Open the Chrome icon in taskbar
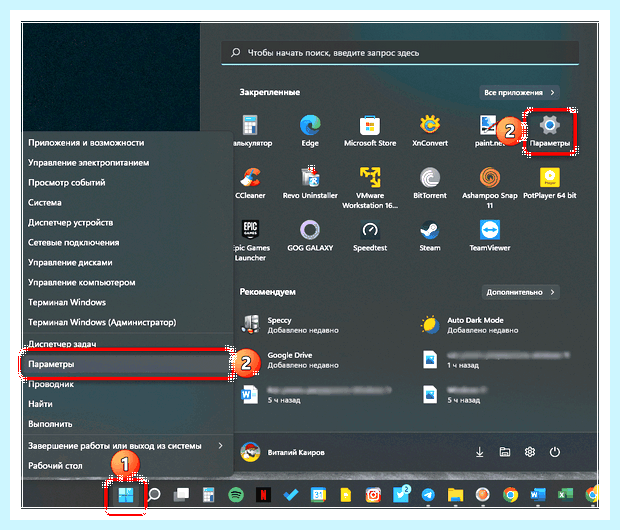This screenshot has width=620, height=530. (510, 494)
